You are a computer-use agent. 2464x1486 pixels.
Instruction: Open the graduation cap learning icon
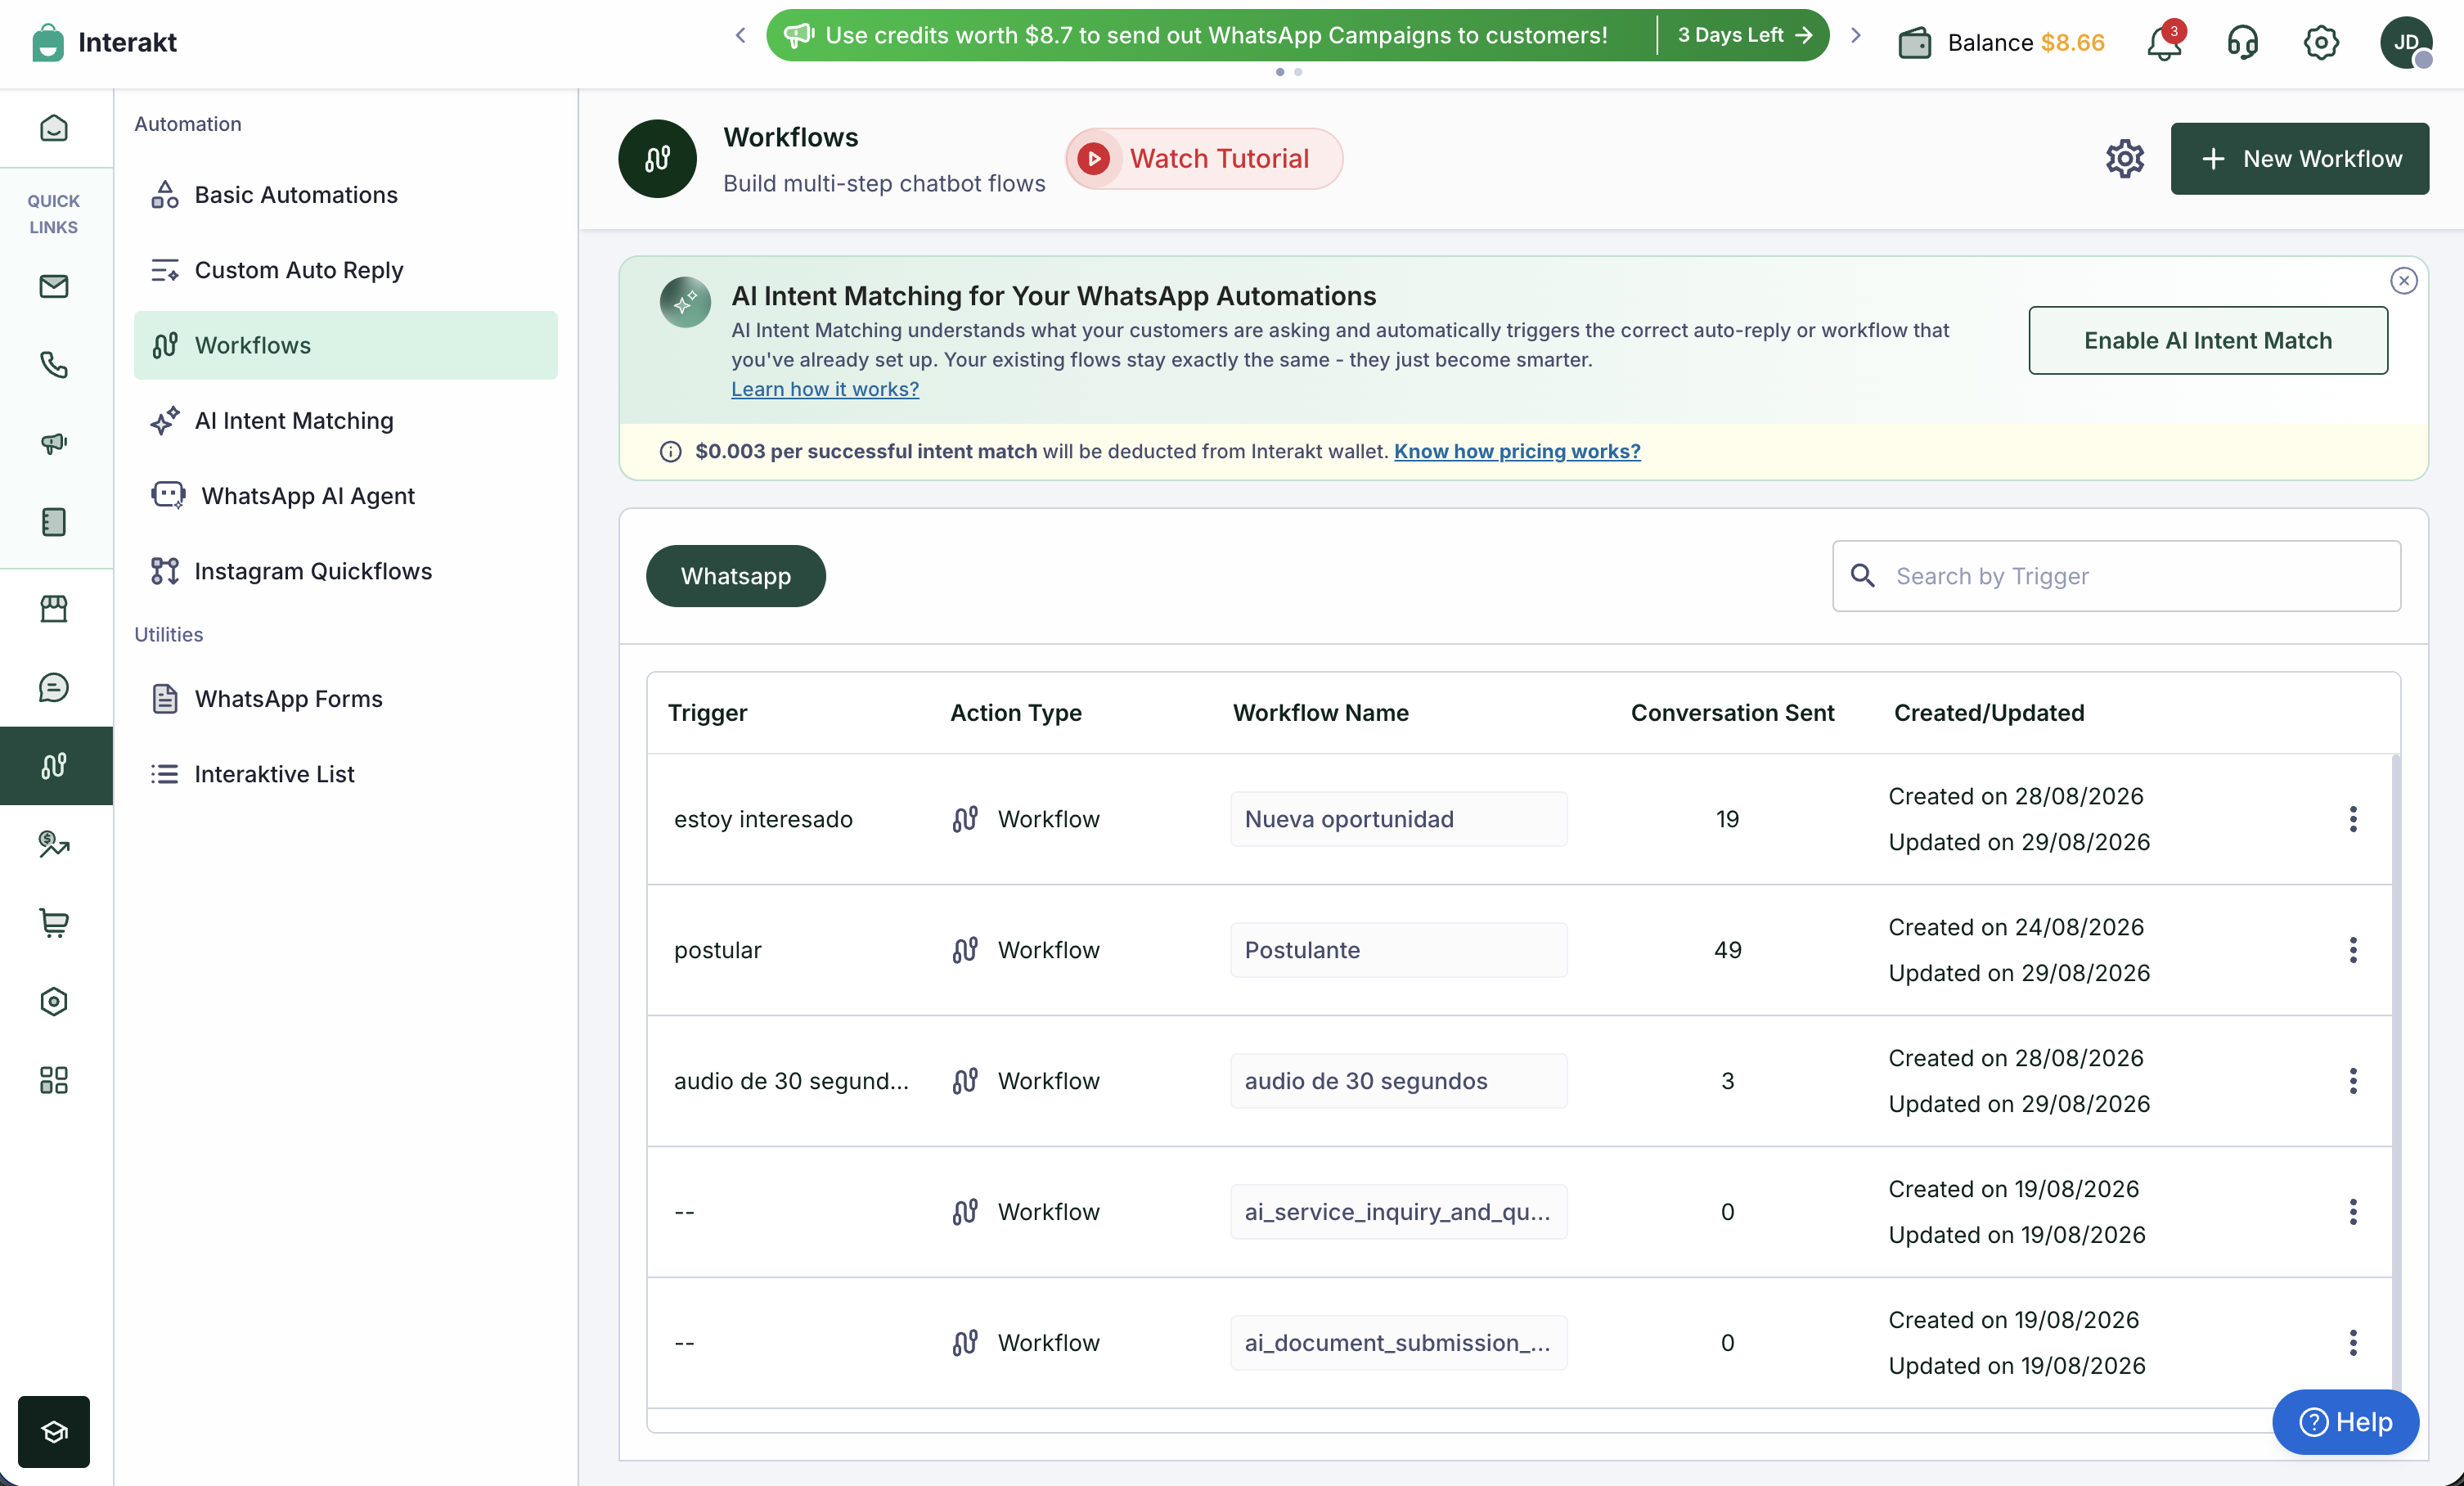[54, 1431]
